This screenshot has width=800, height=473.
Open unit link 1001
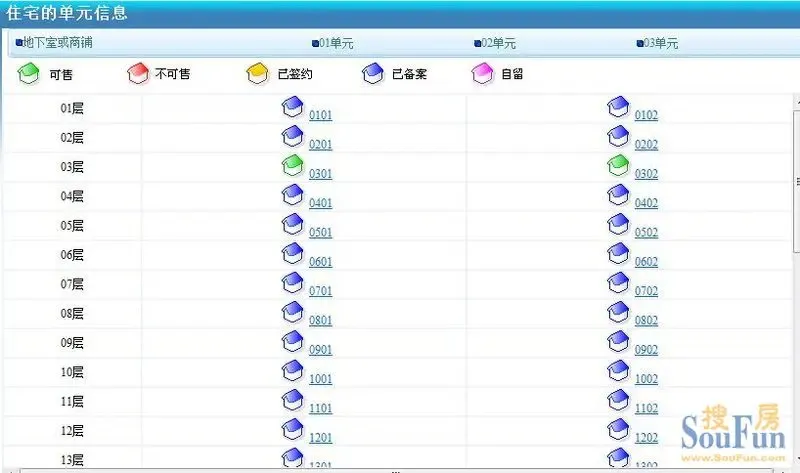tap(320, 379)
